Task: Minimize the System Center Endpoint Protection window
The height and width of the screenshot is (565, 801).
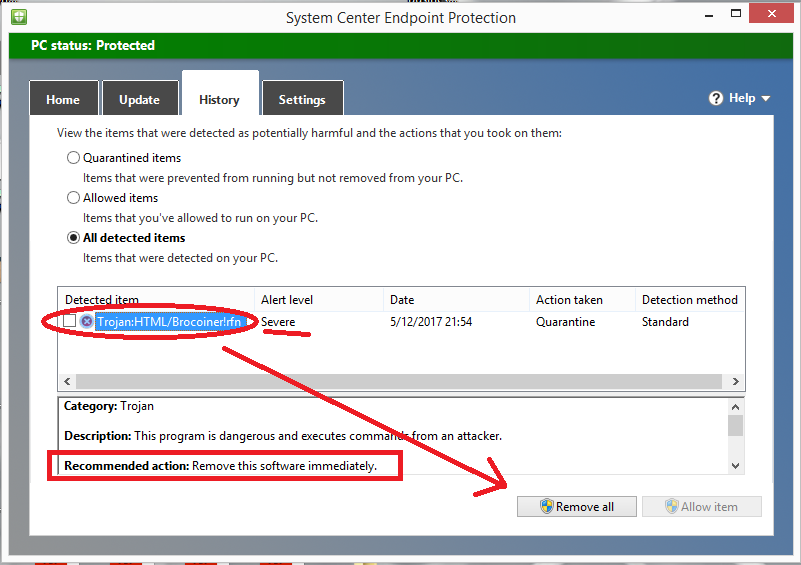Action: (709, 15)
